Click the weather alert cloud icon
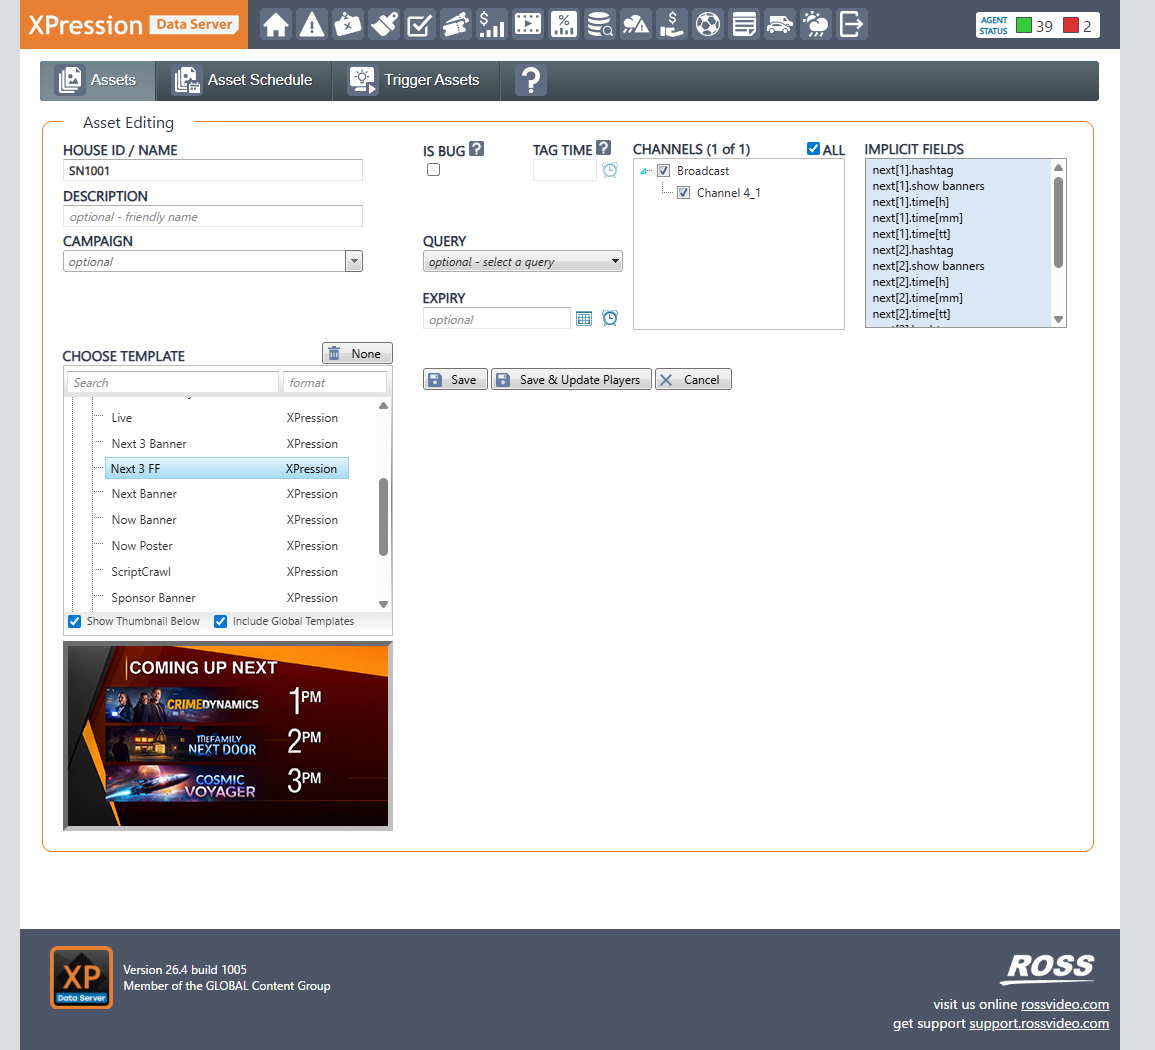Image resolution: width=1155 pixels, height=1050 pixels. click(x=636, y=24)
